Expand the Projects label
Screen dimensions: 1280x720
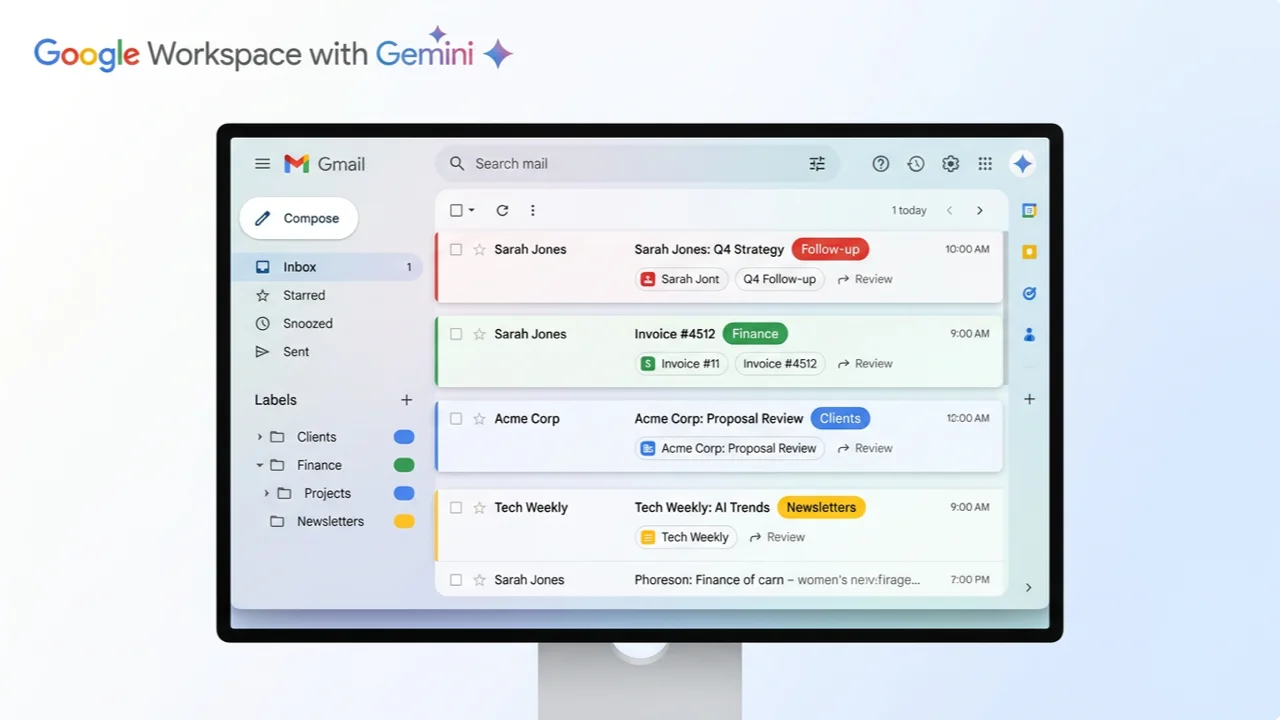(x=267, y=493)
